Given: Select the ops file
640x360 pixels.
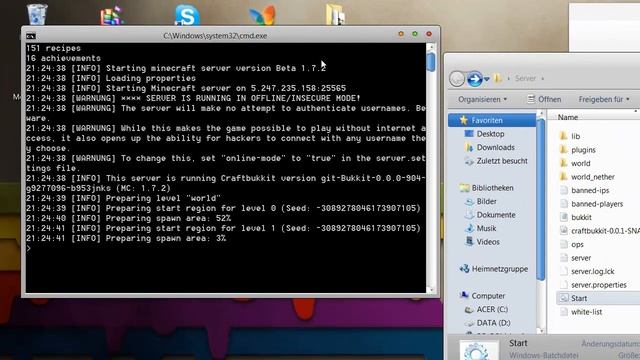Looking at the screenshot, I should [577, 244].
